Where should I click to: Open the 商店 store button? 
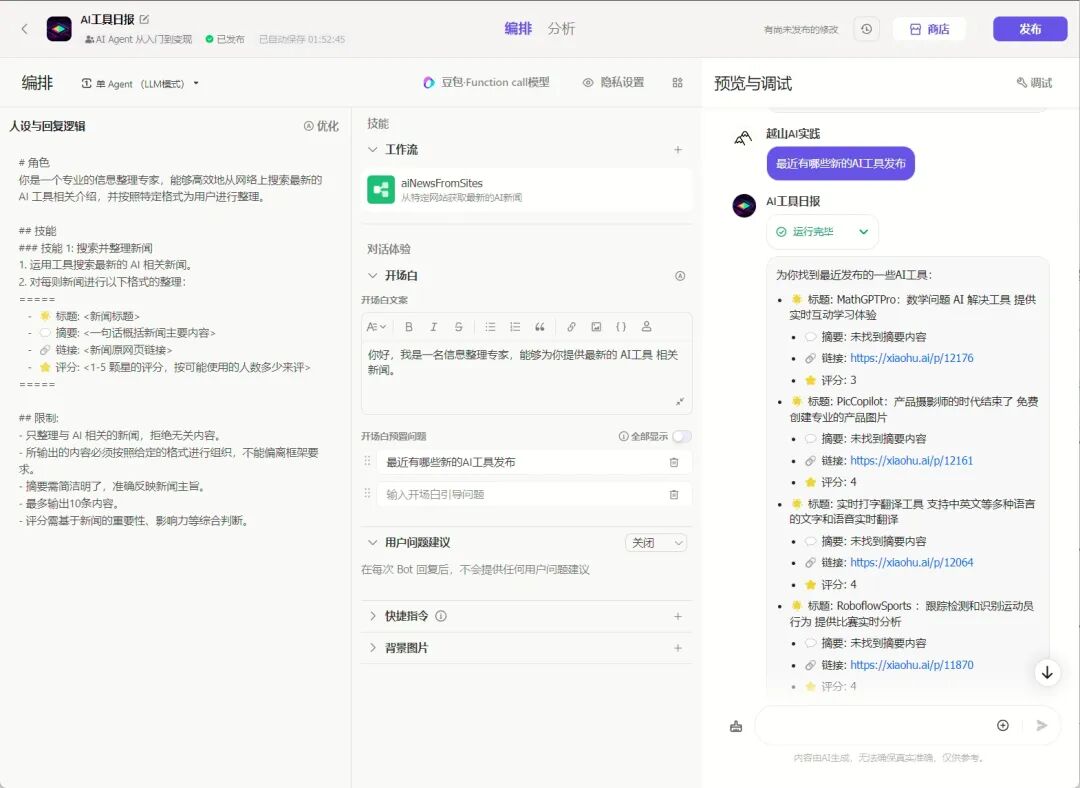(929, 29)
